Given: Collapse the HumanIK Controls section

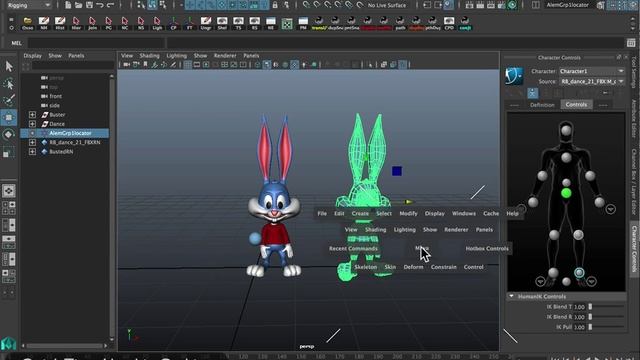Looking at the screenshot, I should coord(511,296).
